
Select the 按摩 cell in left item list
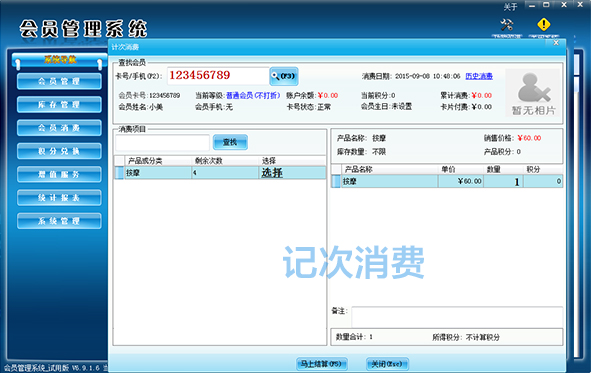(x=158, y=173)
